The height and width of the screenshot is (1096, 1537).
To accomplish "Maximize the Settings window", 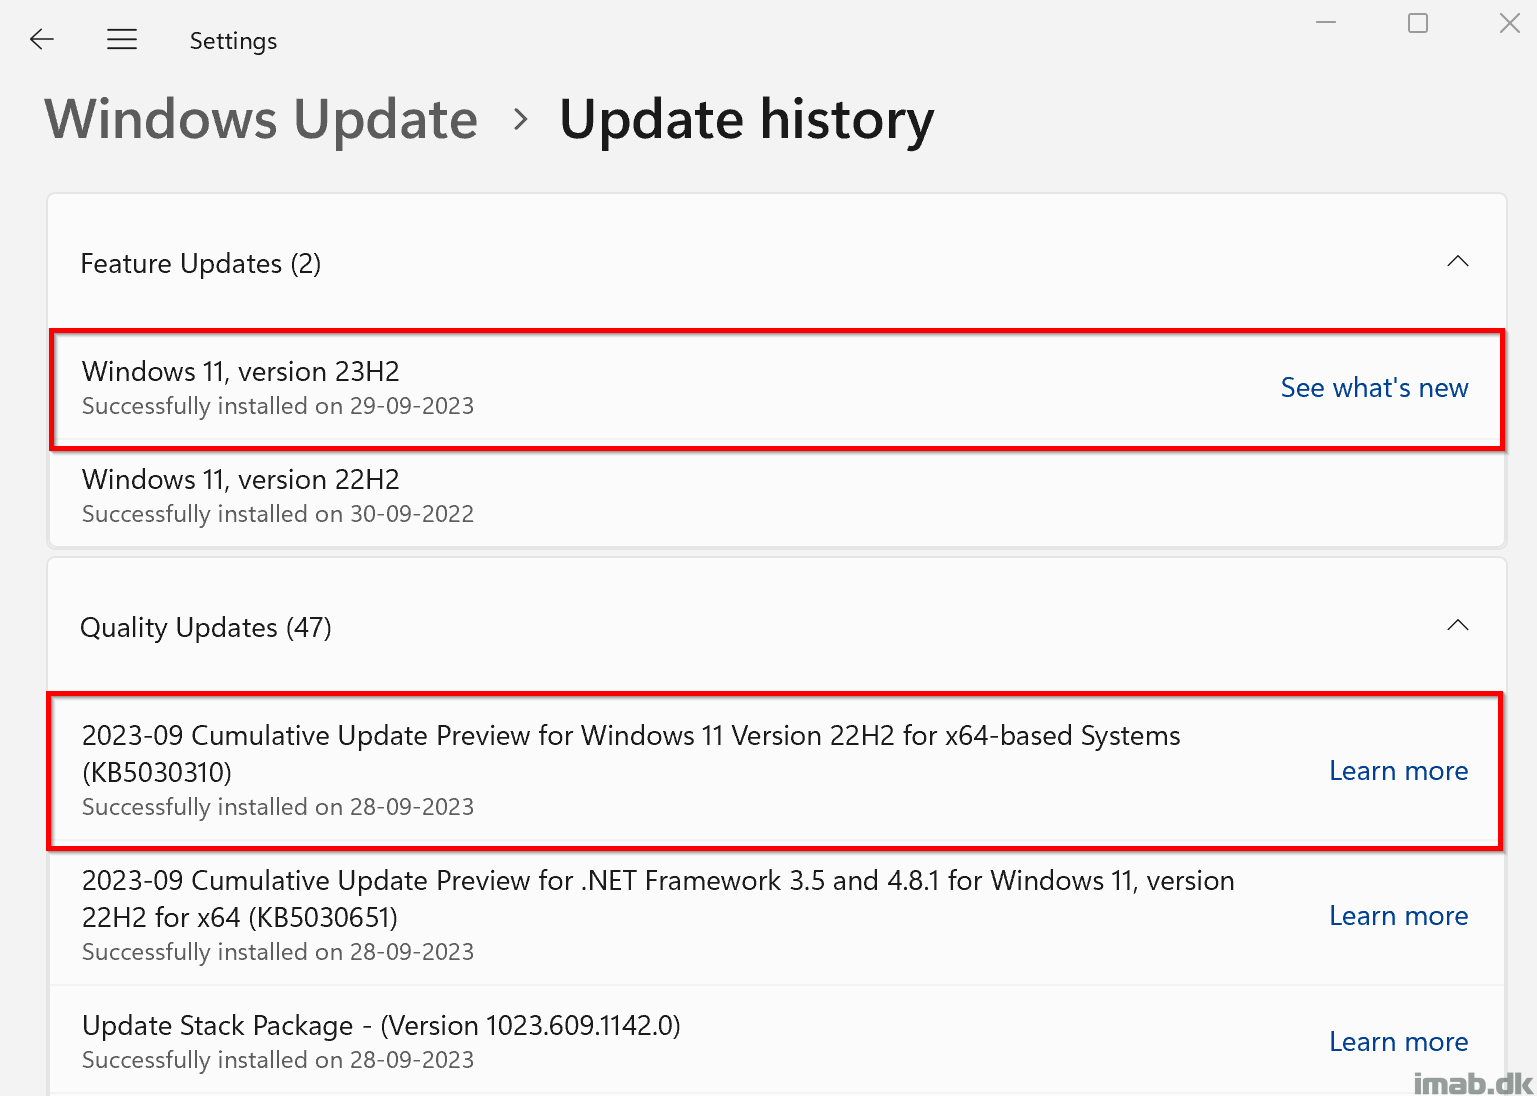I will point(1418,23).
